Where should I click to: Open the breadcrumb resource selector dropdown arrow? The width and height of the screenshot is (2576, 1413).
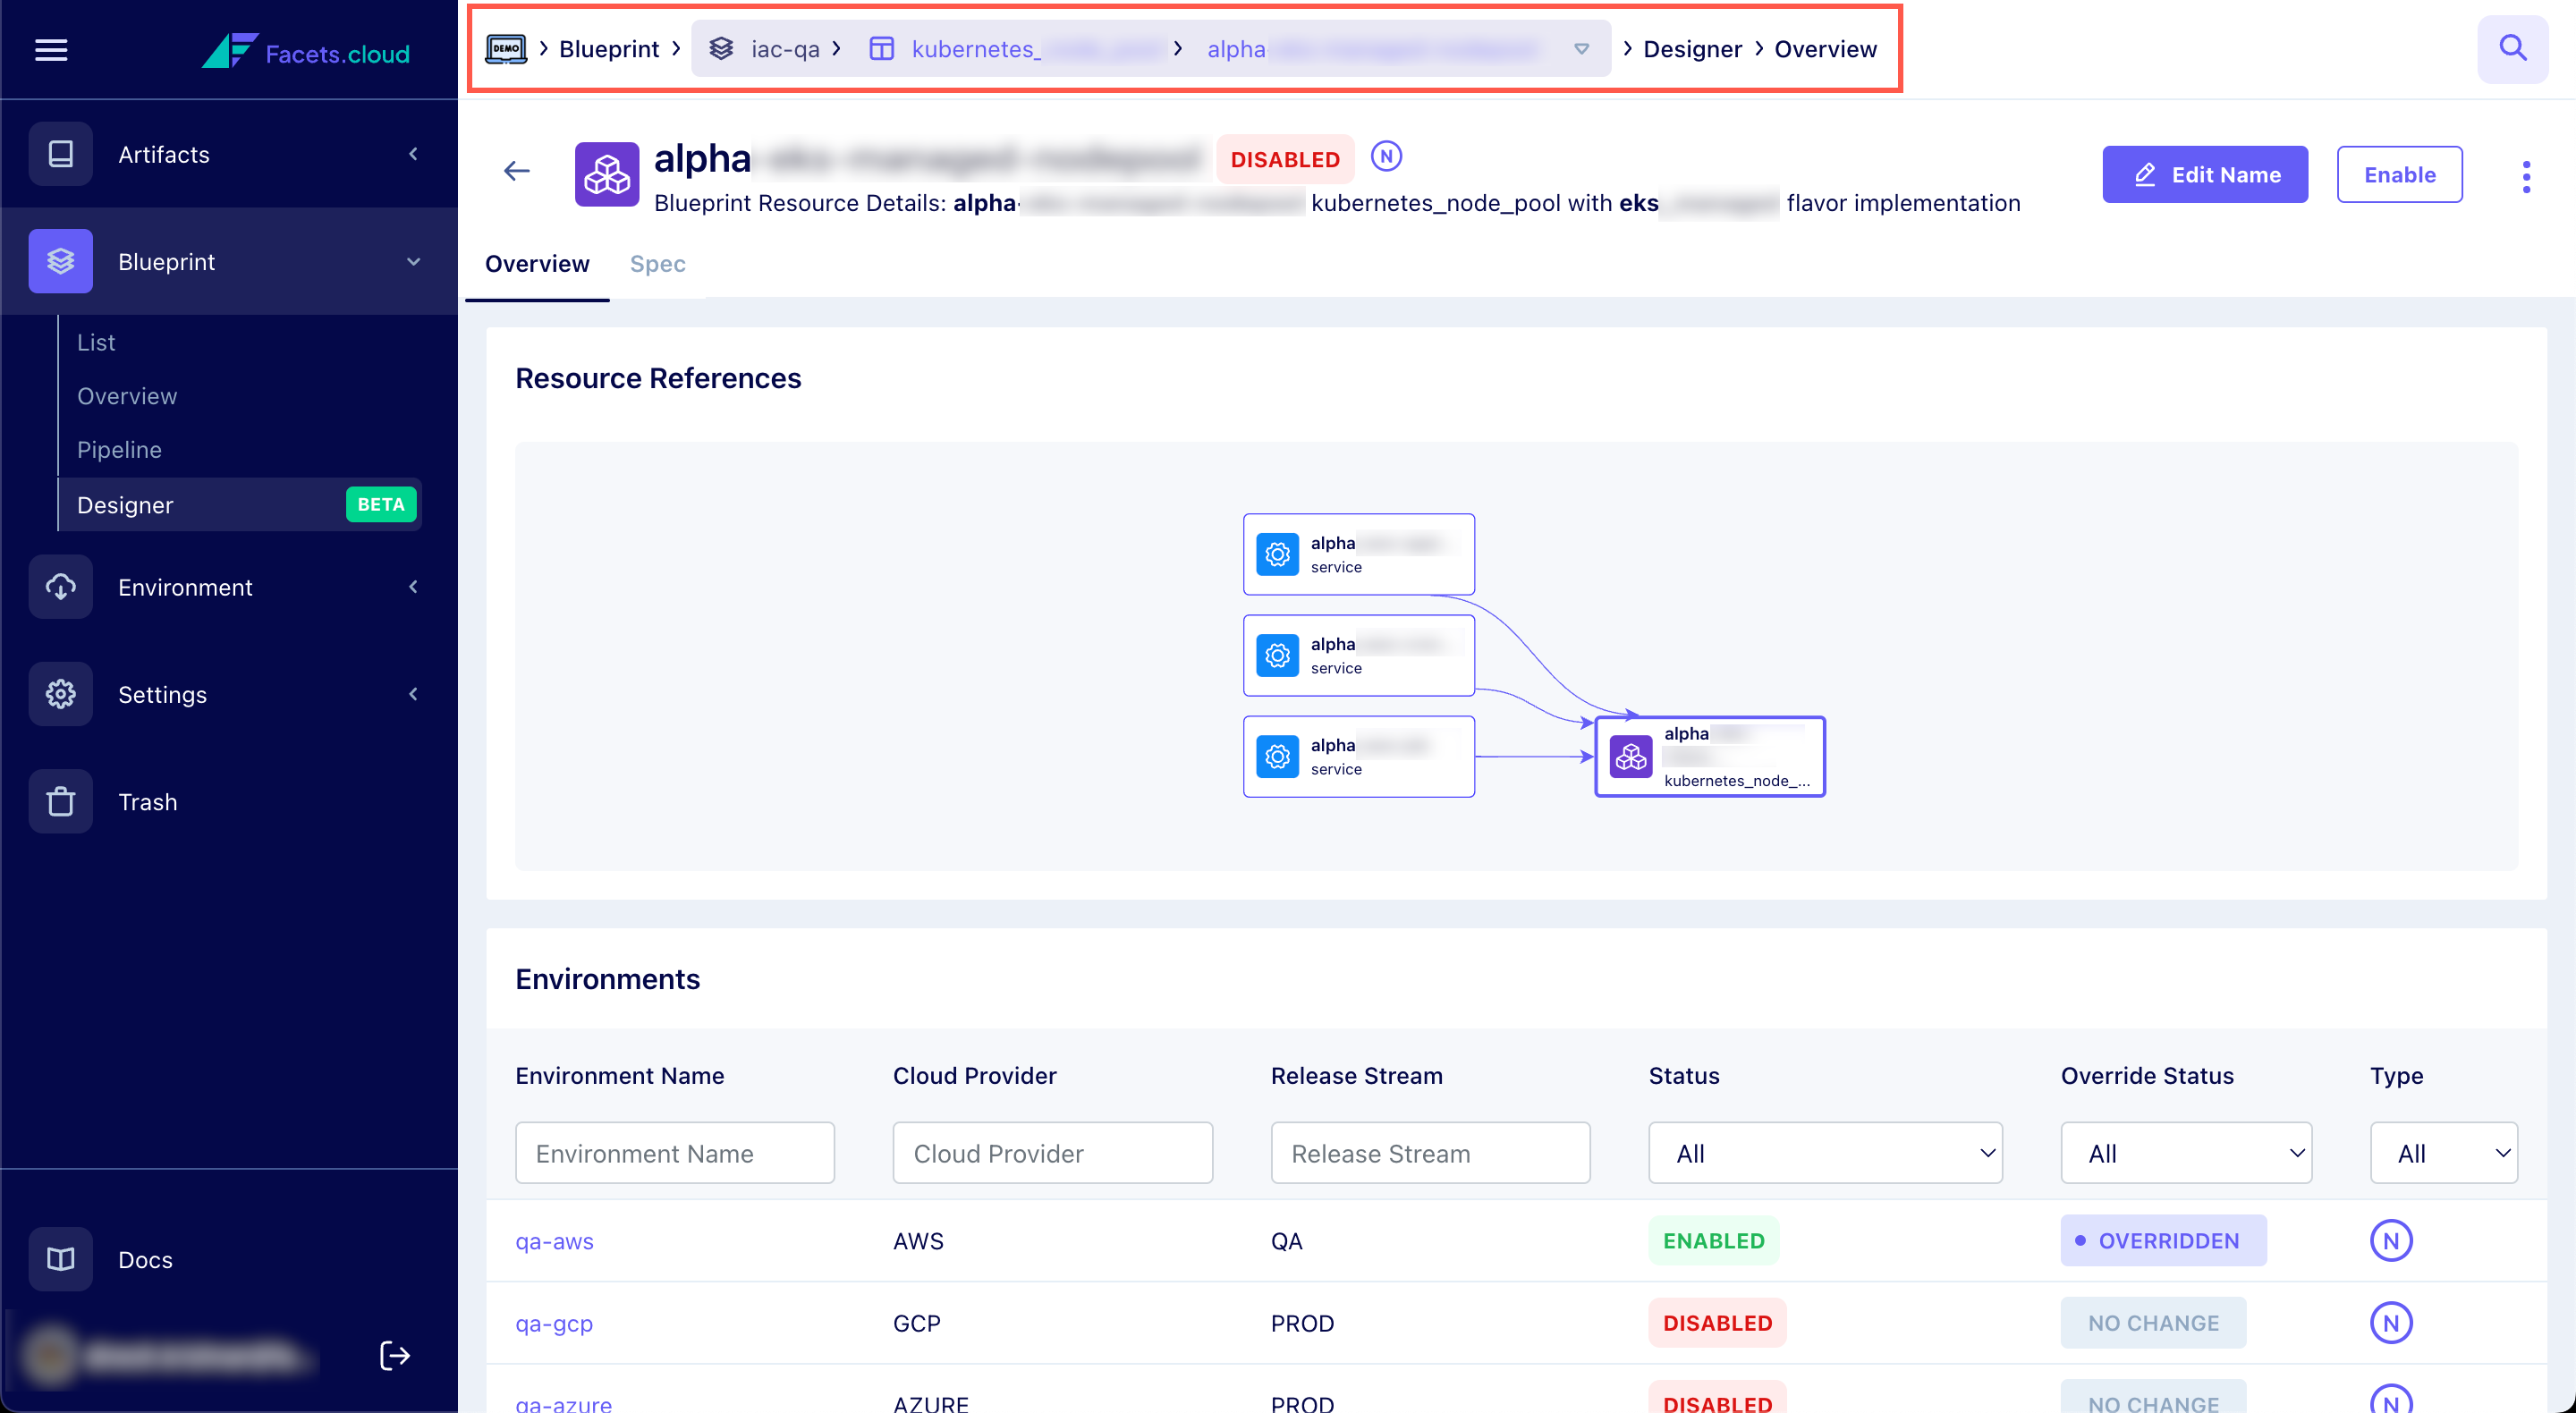pos(1581,48)
